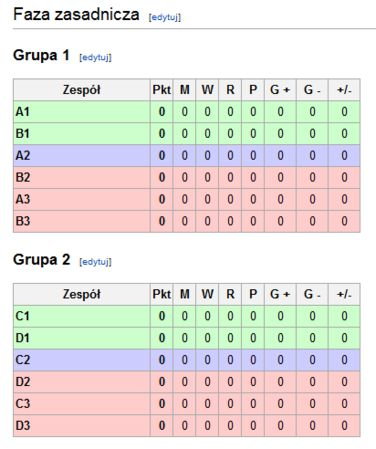This screenshot has height=449, width=376.
Task: Open the edytuj link for Grupa 1
Action: tap(95, 58)
